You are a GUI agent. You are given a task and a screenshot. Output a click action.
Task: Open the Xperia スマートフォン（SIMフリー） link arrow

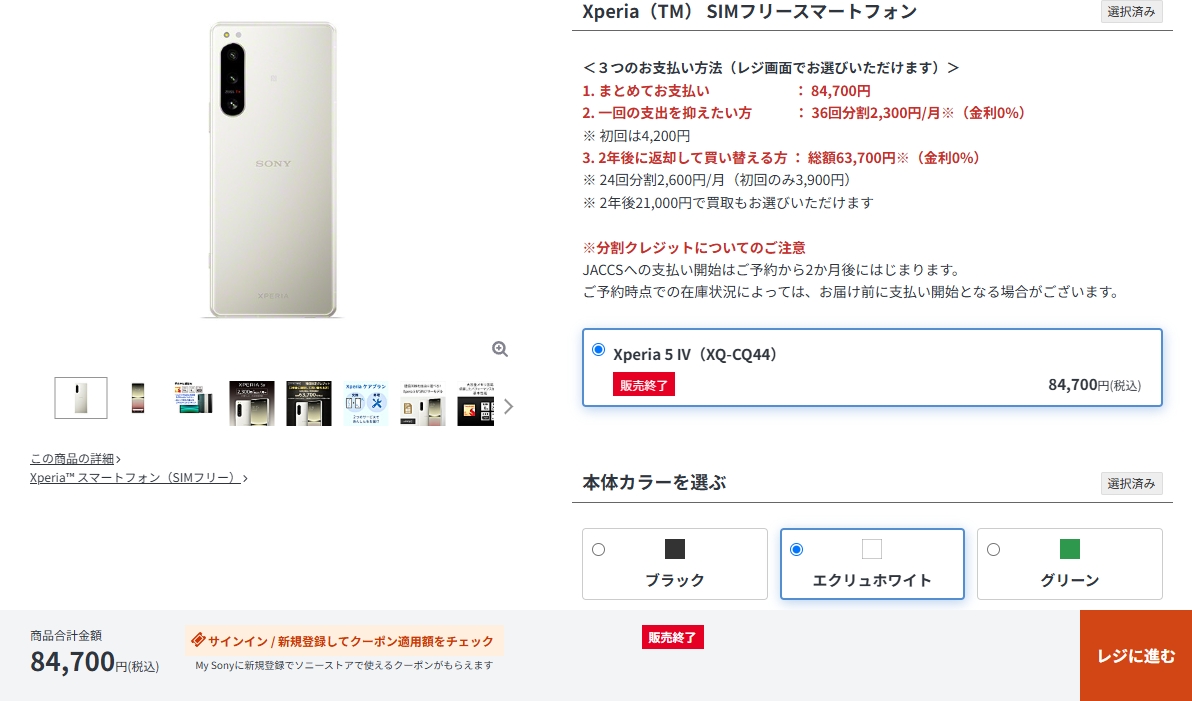click(x=245, y=478)
